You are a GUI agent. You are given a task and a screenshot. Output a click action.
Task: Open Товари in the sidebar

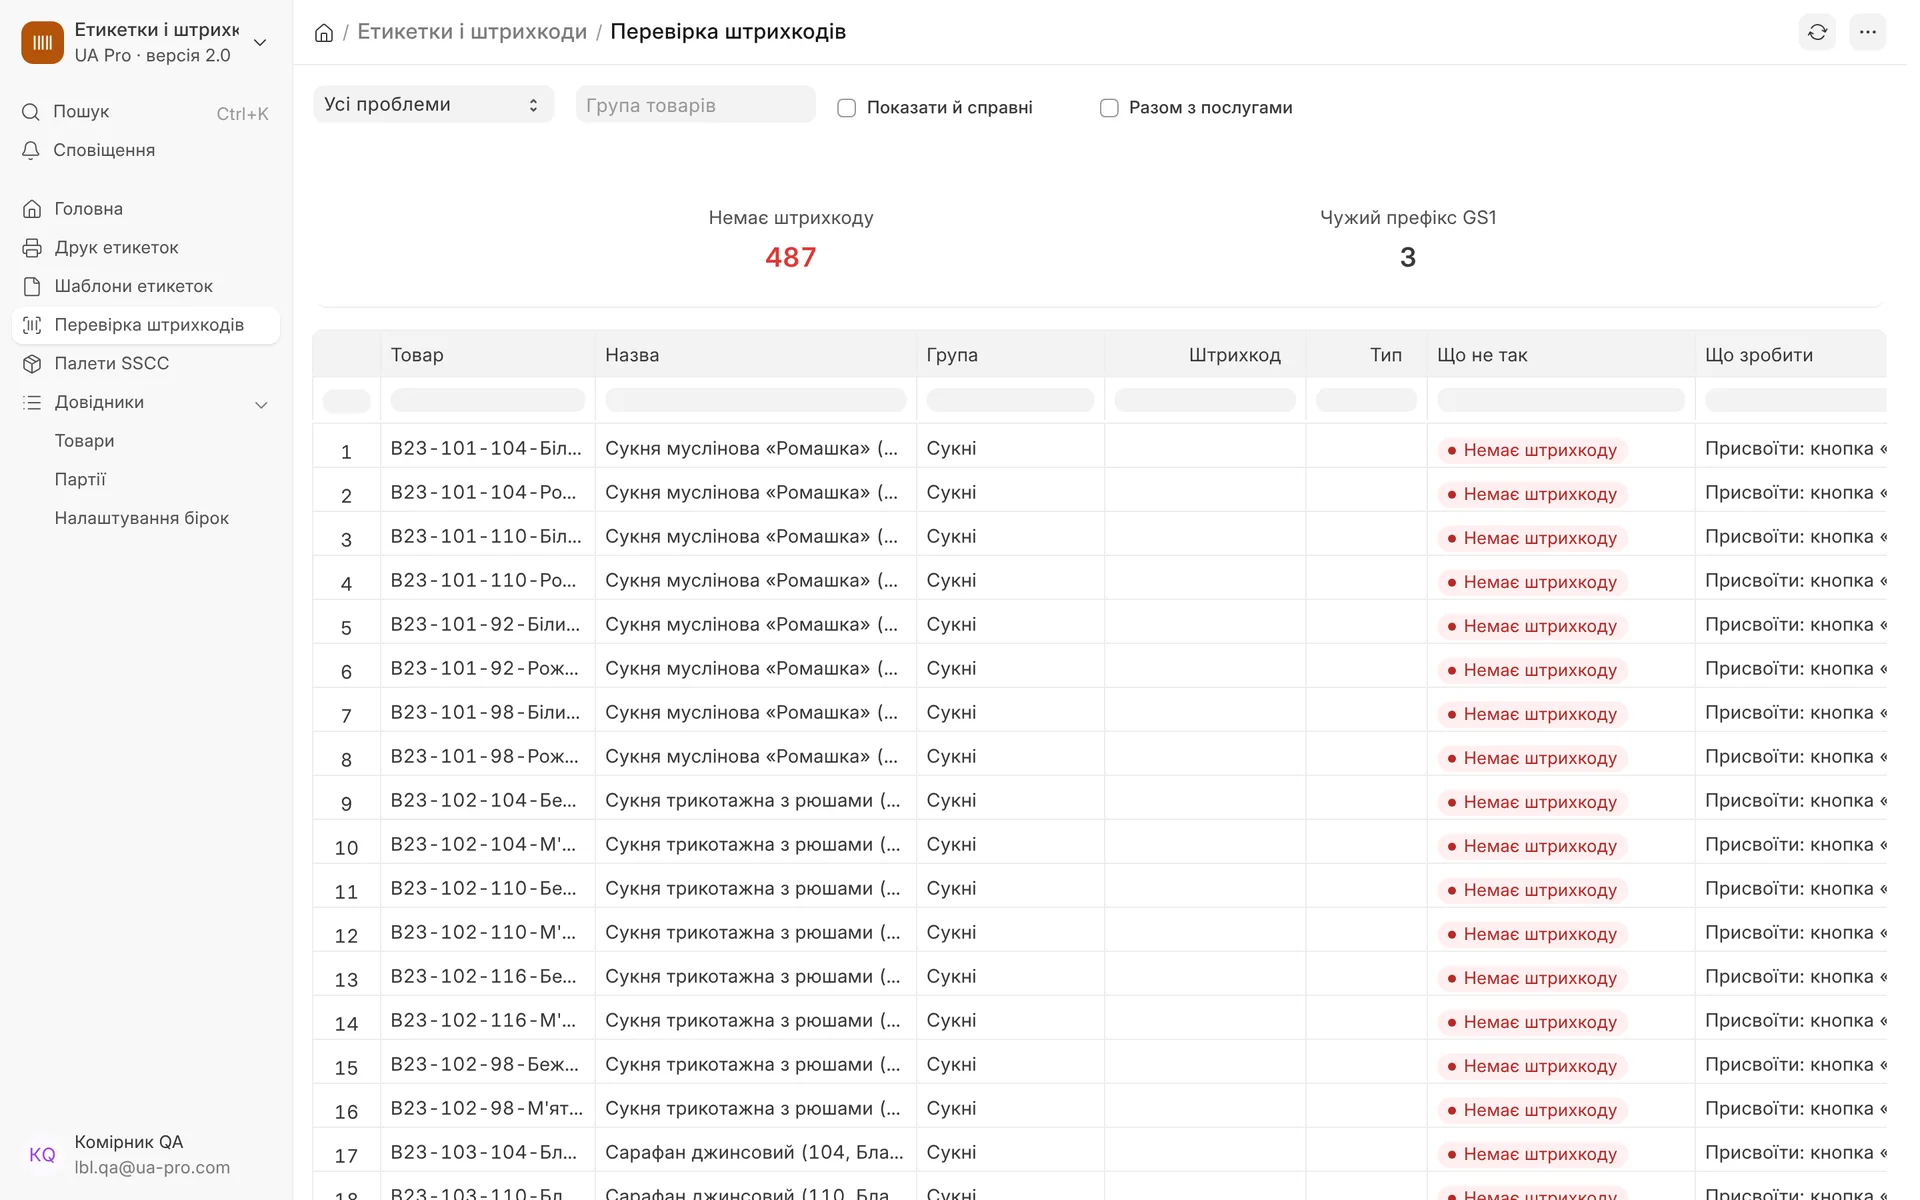[84, 441]
